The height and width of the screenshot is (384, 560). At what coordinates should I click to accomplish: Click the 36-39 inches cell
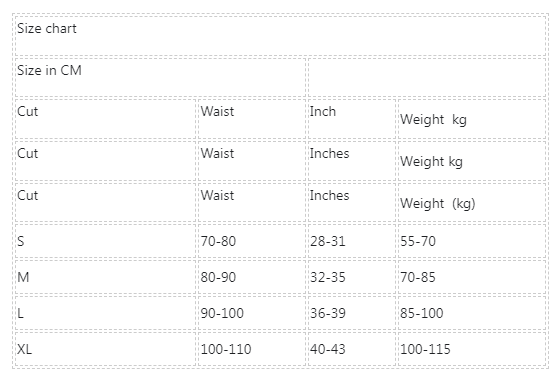pos(352,313)
